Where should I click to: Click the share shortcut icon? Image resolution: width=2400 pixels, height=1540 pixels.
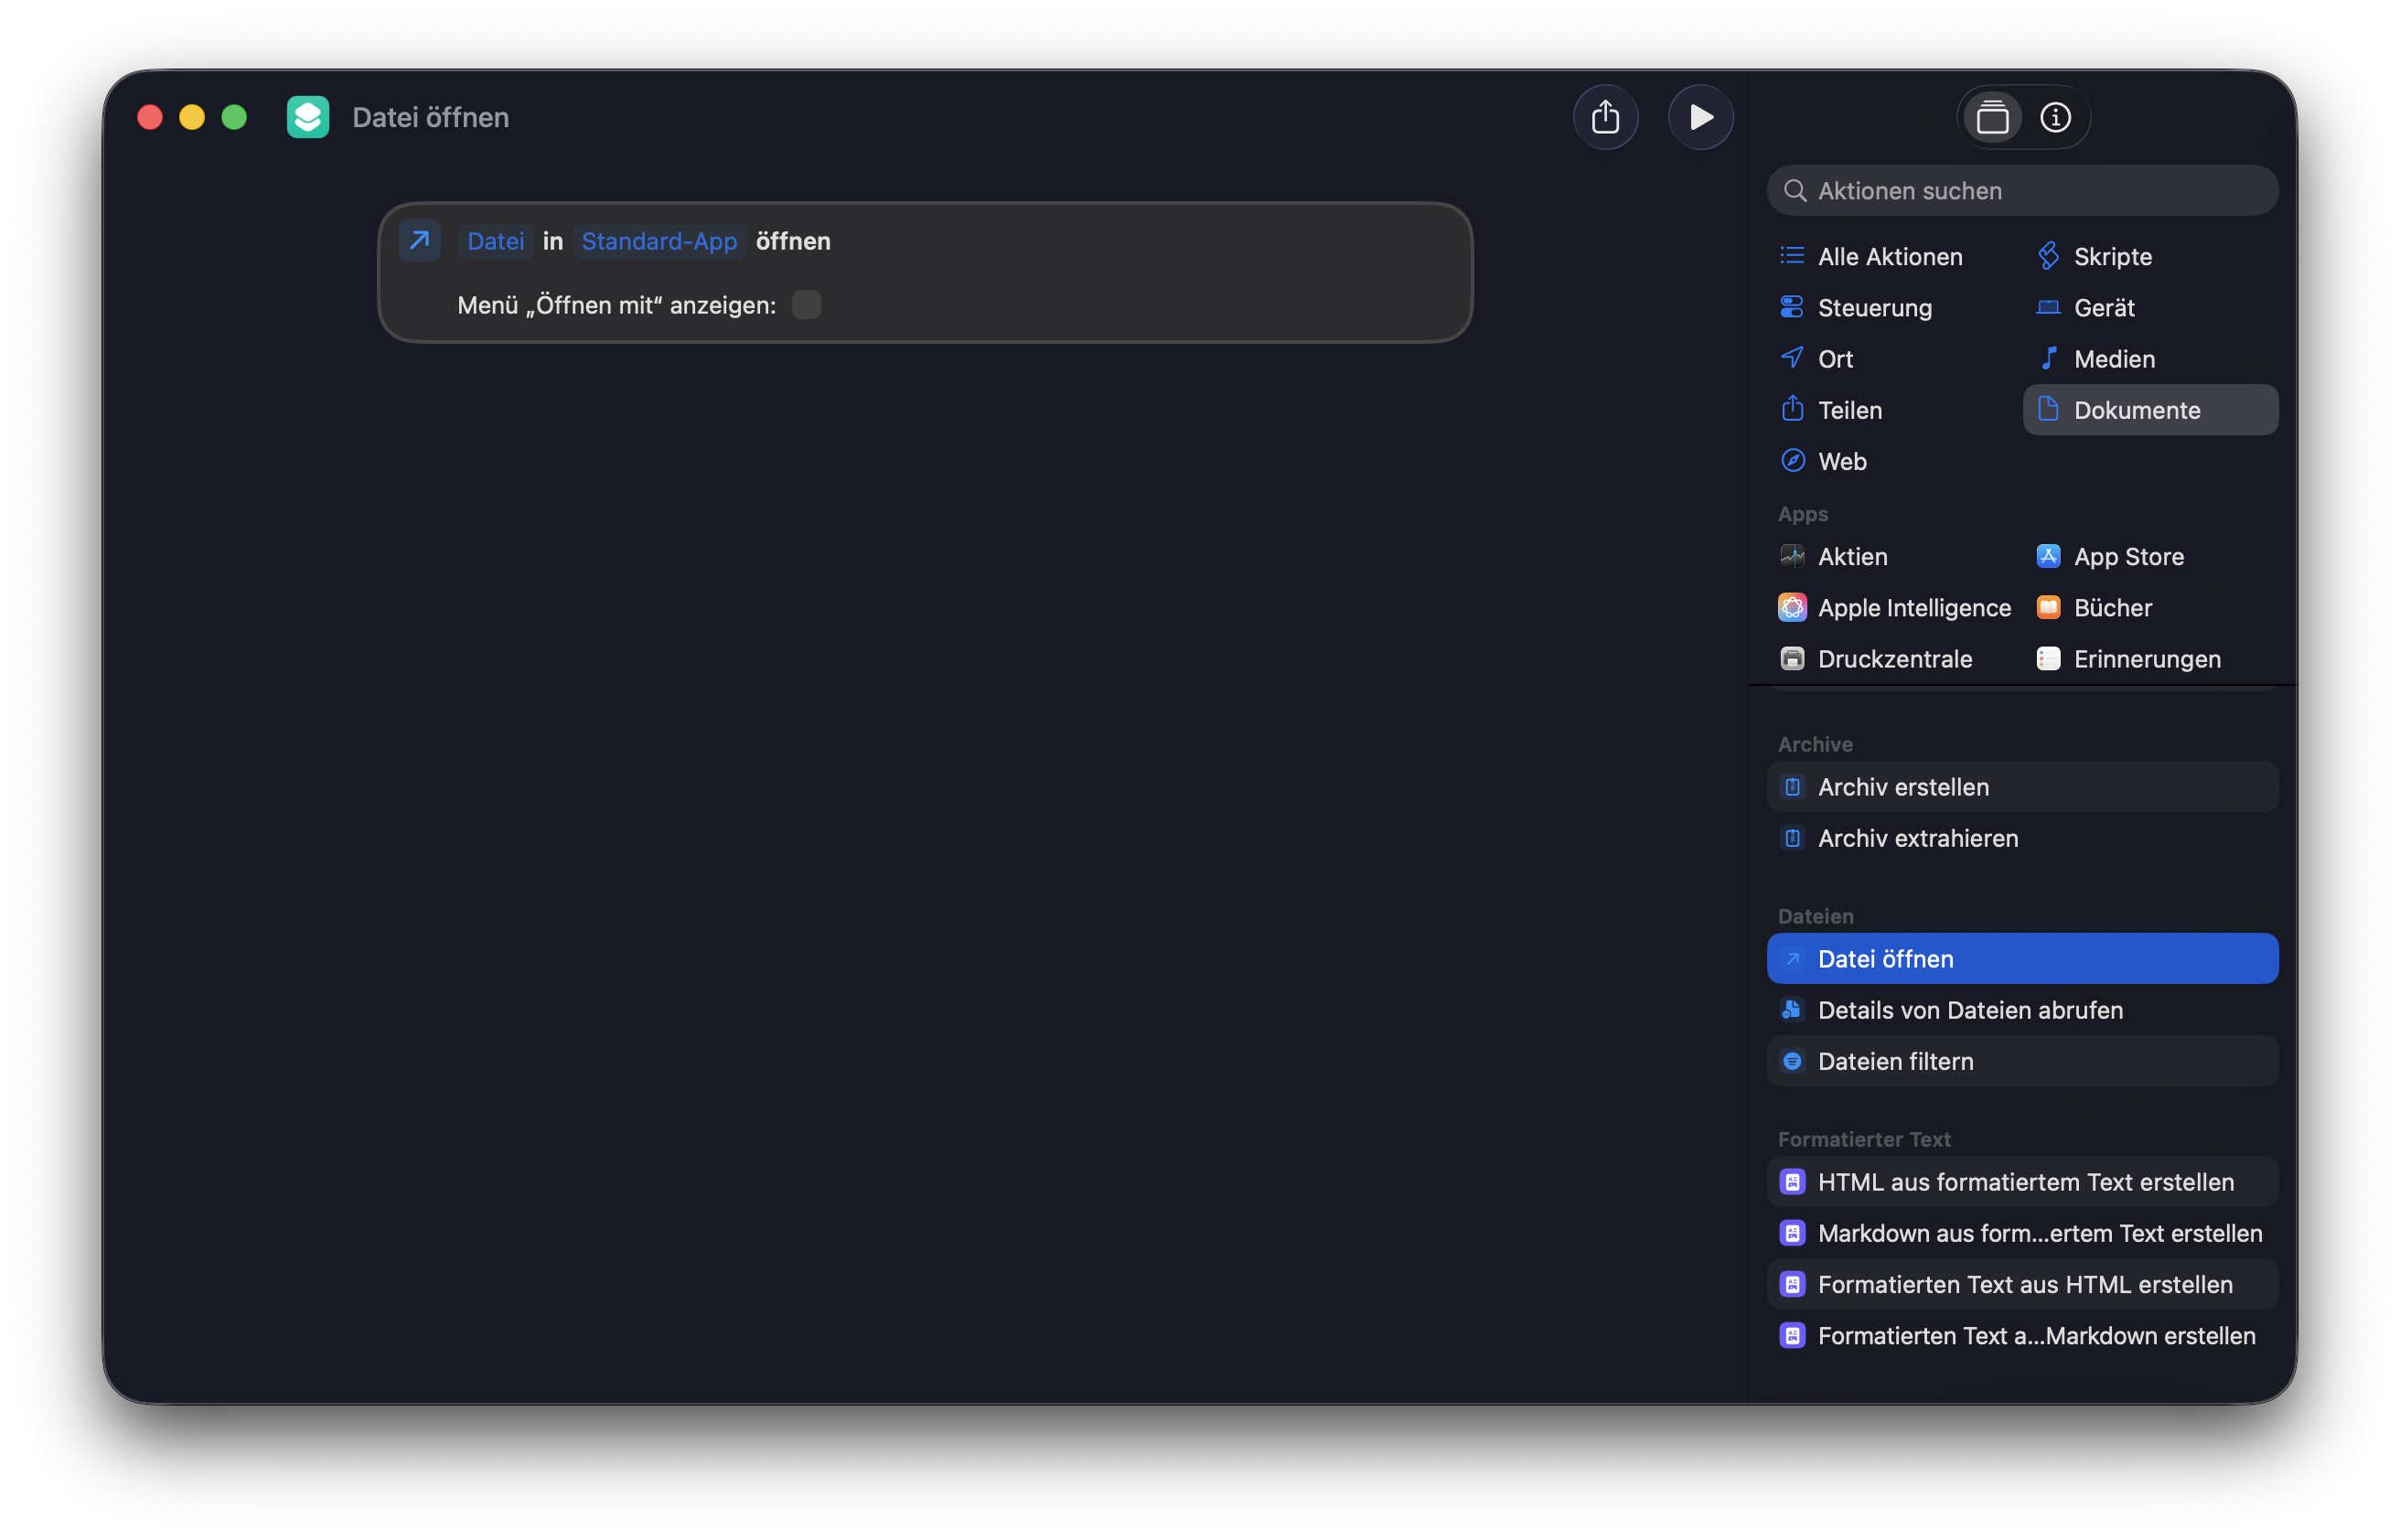[1605, 117]
